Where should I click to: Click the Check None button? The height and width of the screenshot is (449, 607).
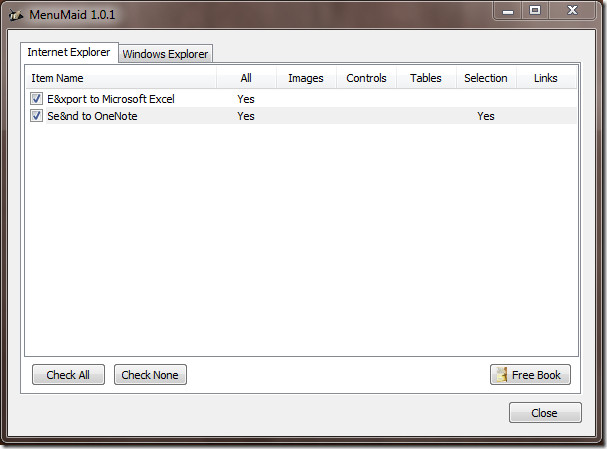[x=150, y=375]
